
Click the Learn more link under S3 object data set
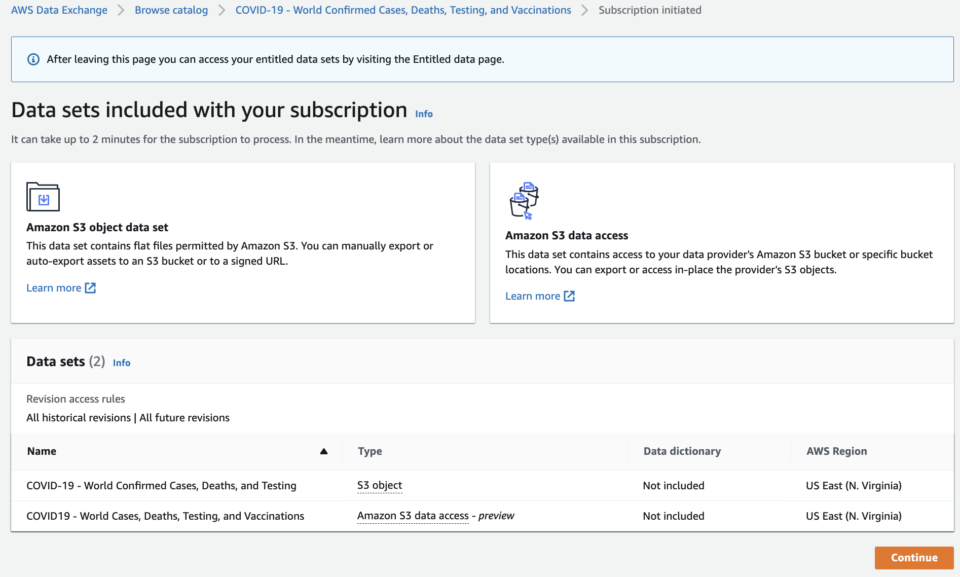coord(52,287)
